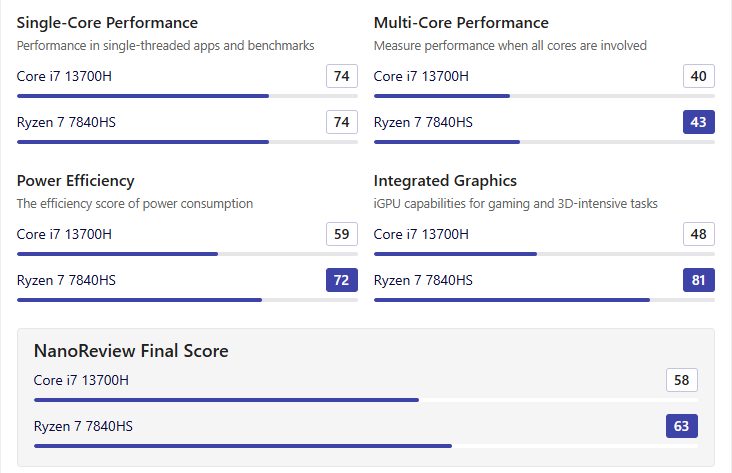Click the final score badge 58 for Core i7
This screenshot has width=732, height=473.
pos(681,380)
